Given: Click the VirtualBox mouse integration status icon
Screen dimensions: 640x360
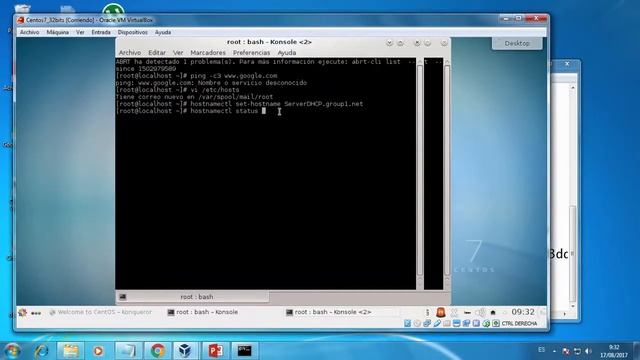Looking at the screenshot, I should [486, 323].
